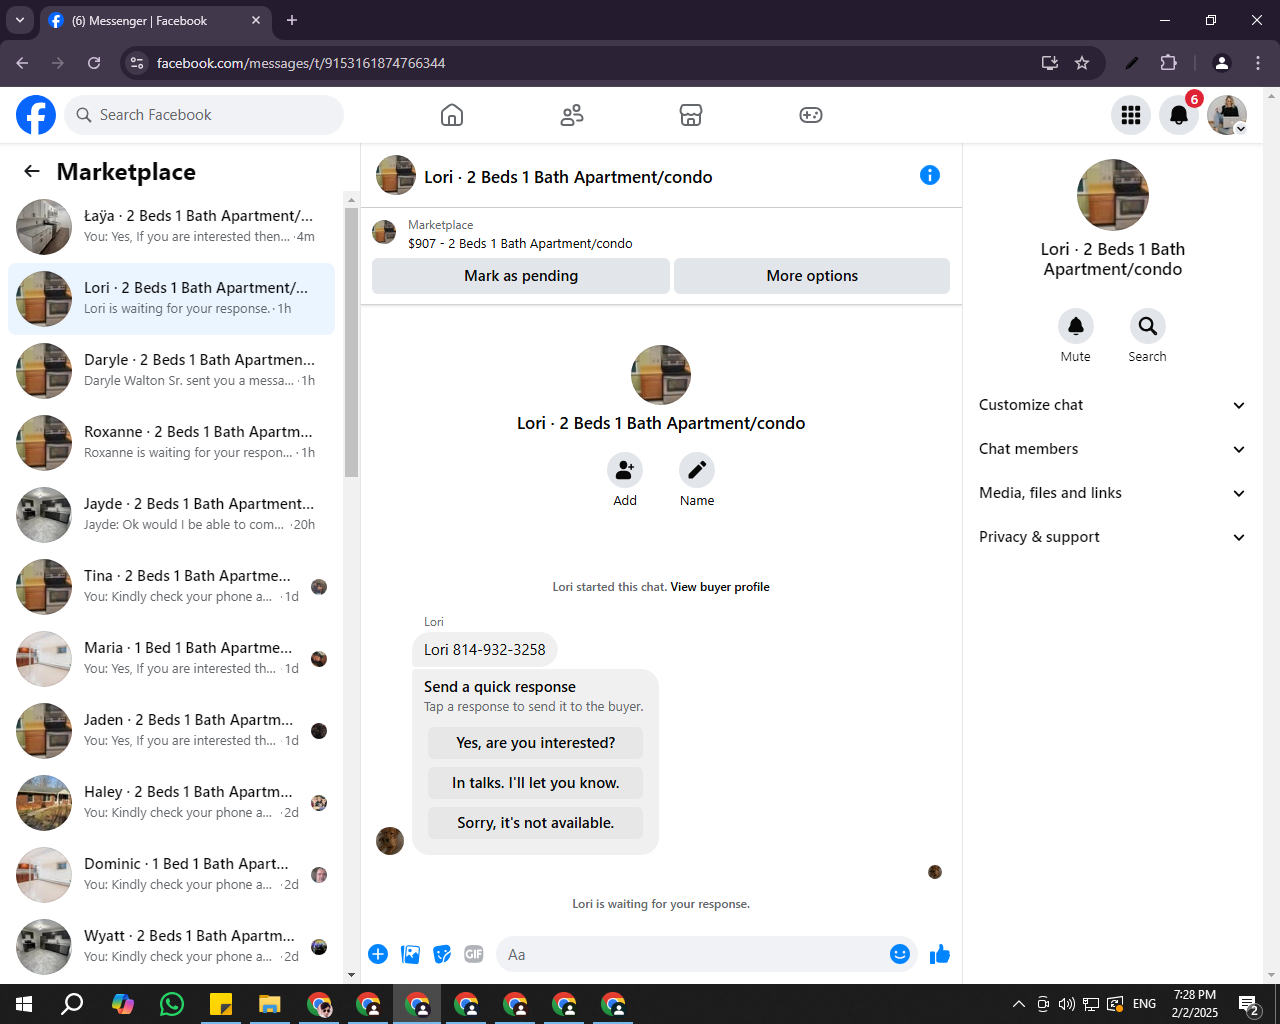Open the Friends icon in top navigation
Image resolution: width=1280 pixels, height=1024 pixels.
572,115
